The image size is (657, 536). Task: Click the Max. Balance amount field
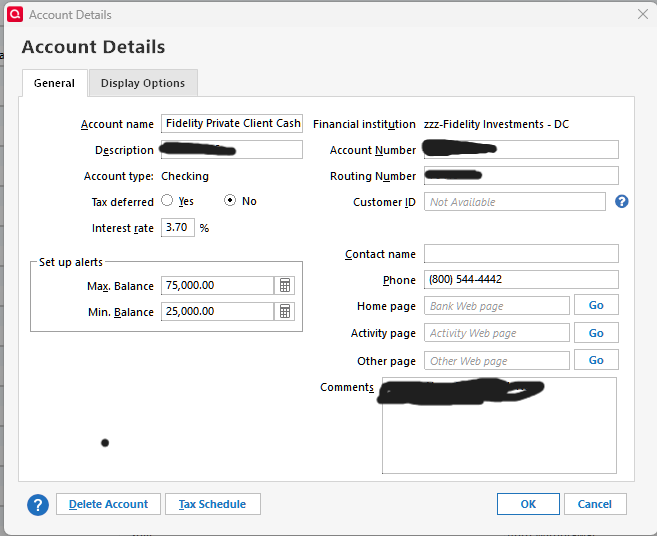coord(217,285)
